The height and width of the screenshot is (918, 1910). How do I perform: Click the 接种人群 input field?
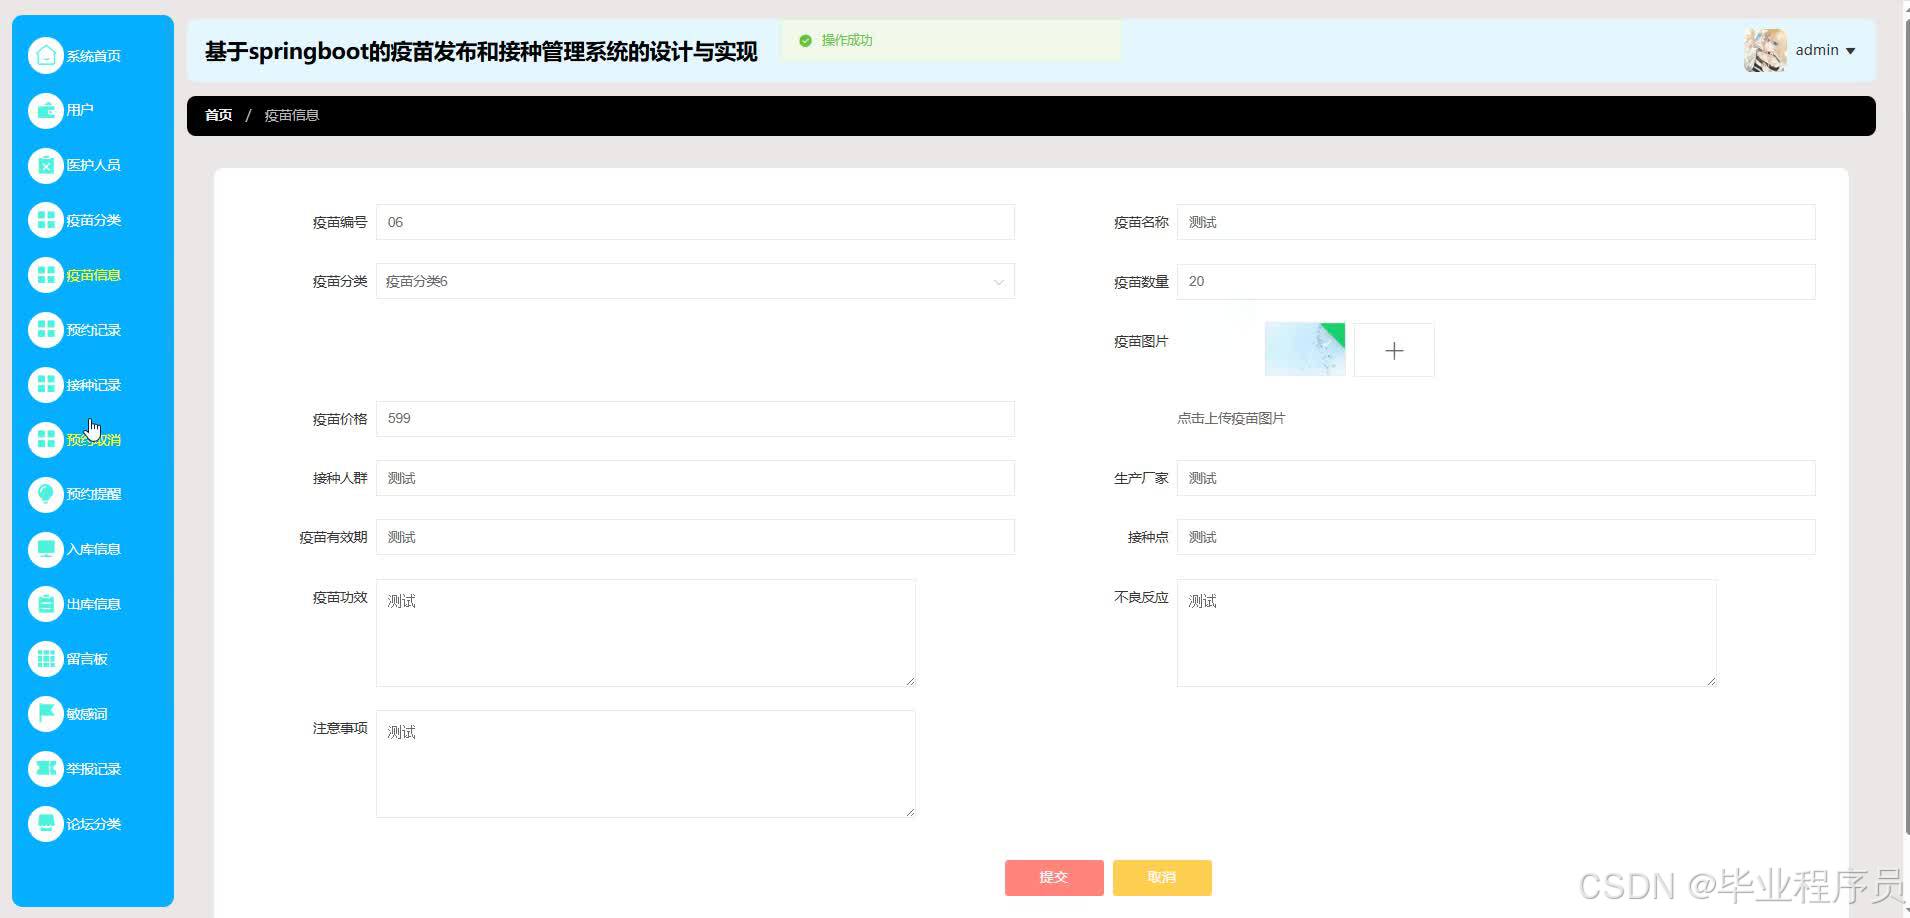695,478
